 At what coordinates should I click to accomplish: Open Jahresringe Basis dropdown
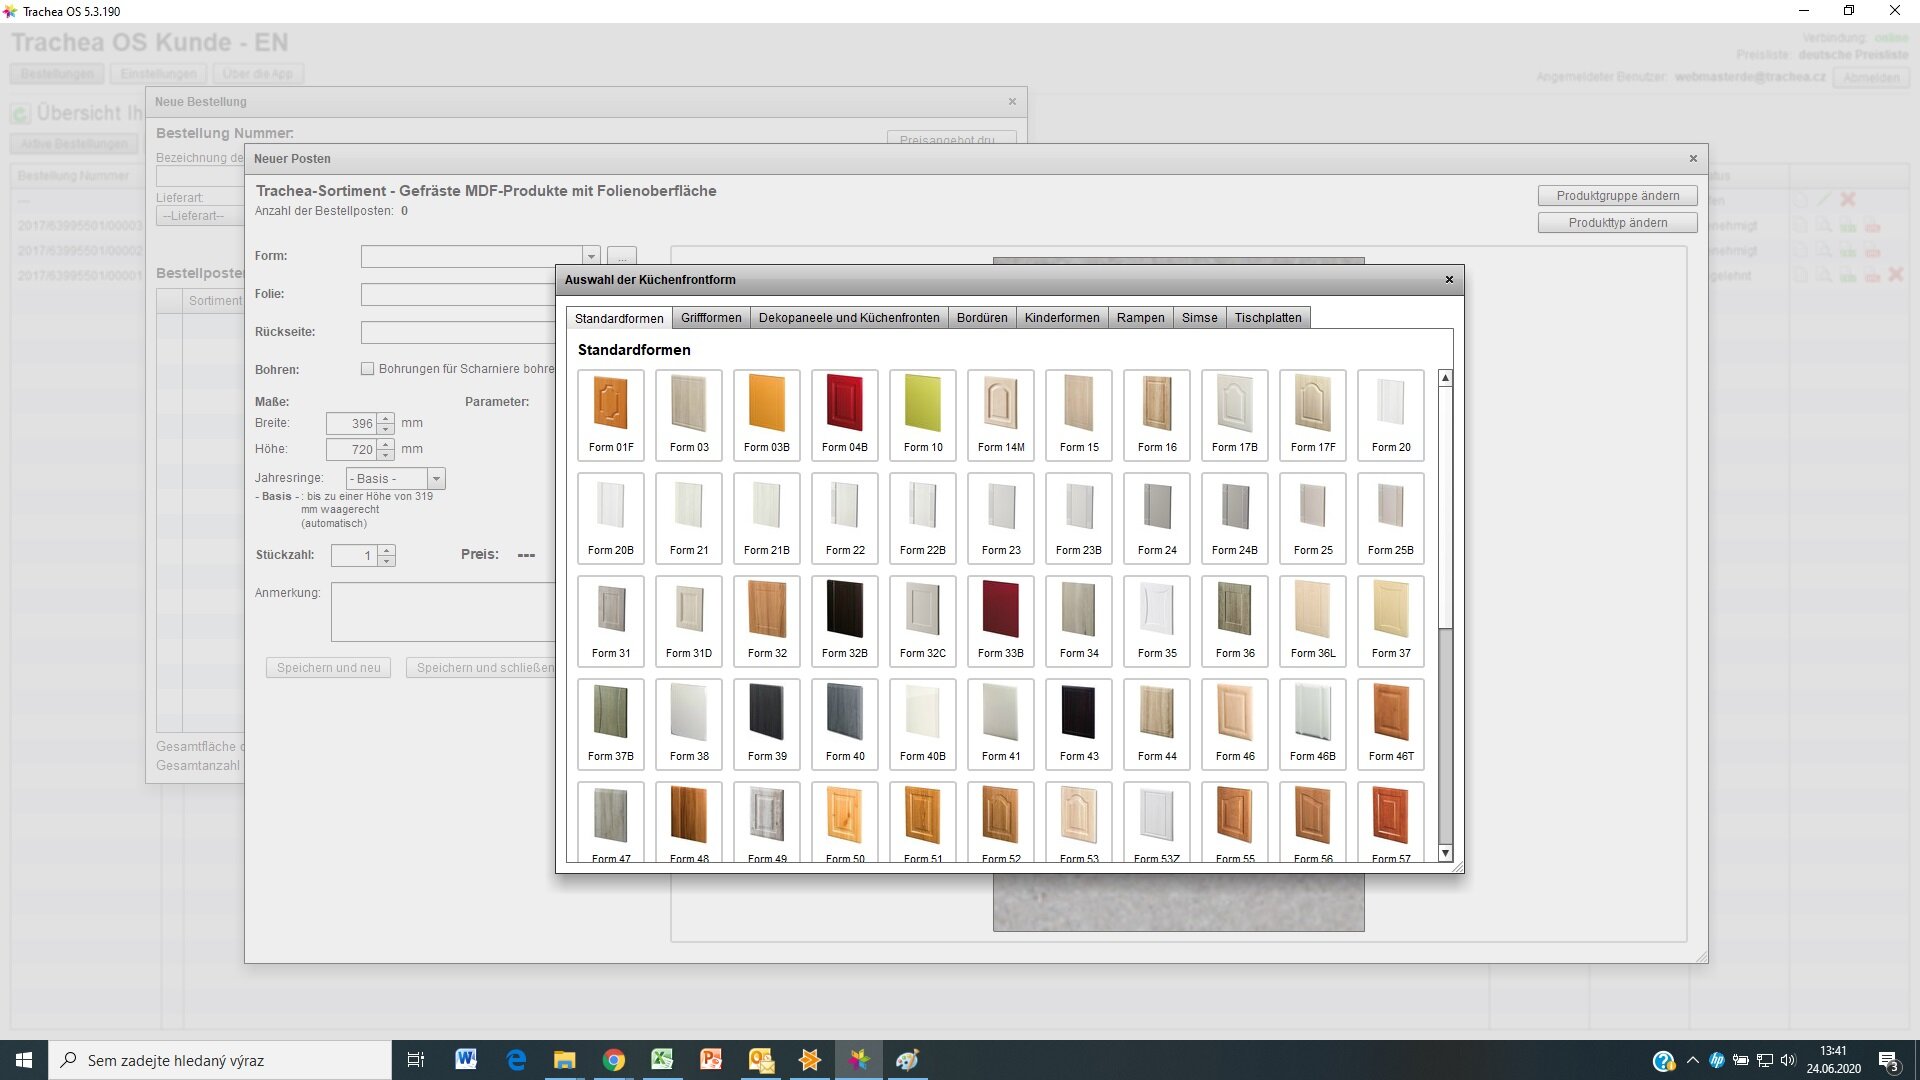pyautogui.click(x=436, y=479)
